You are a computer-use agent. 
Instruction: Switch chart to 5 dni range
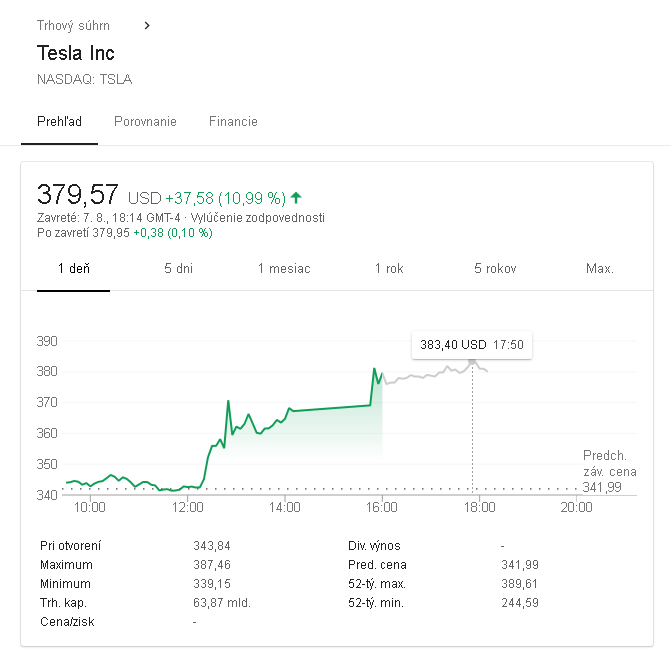click(x=178, y=268)
